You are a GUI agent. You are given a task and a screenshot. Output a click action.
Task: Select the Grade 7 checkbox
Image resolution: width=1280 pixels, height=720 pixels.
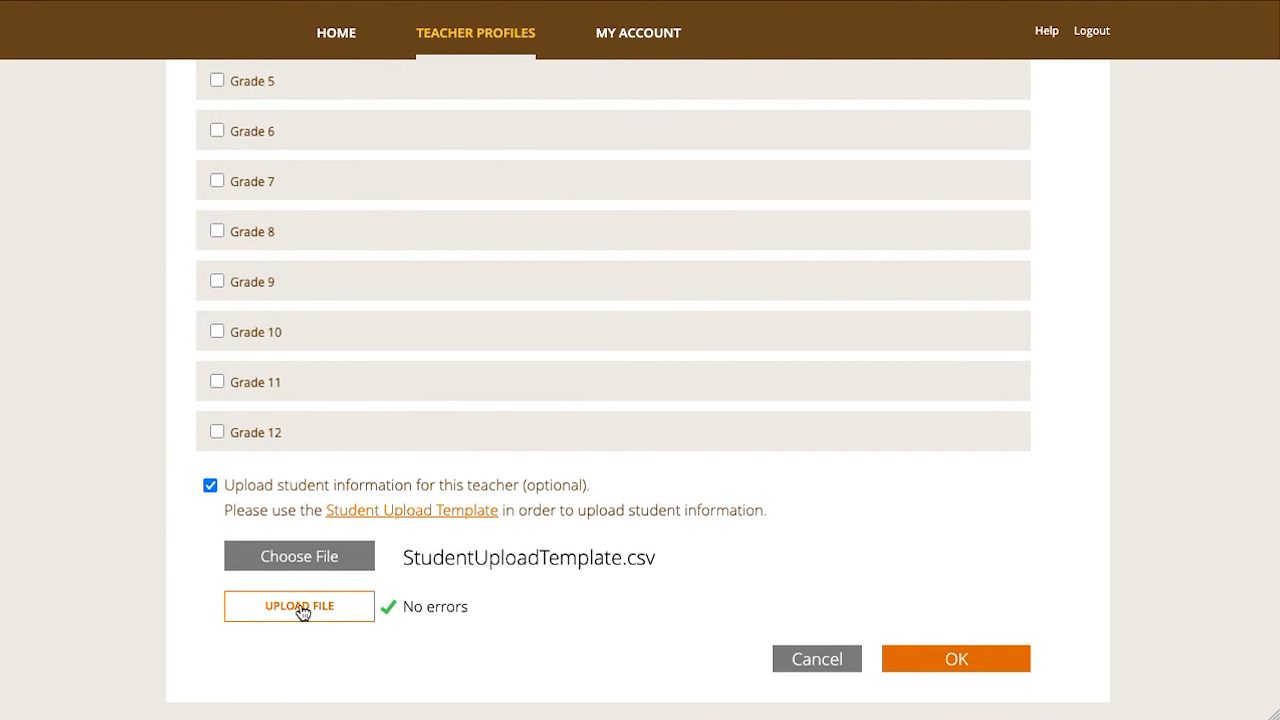pos(217,180)
